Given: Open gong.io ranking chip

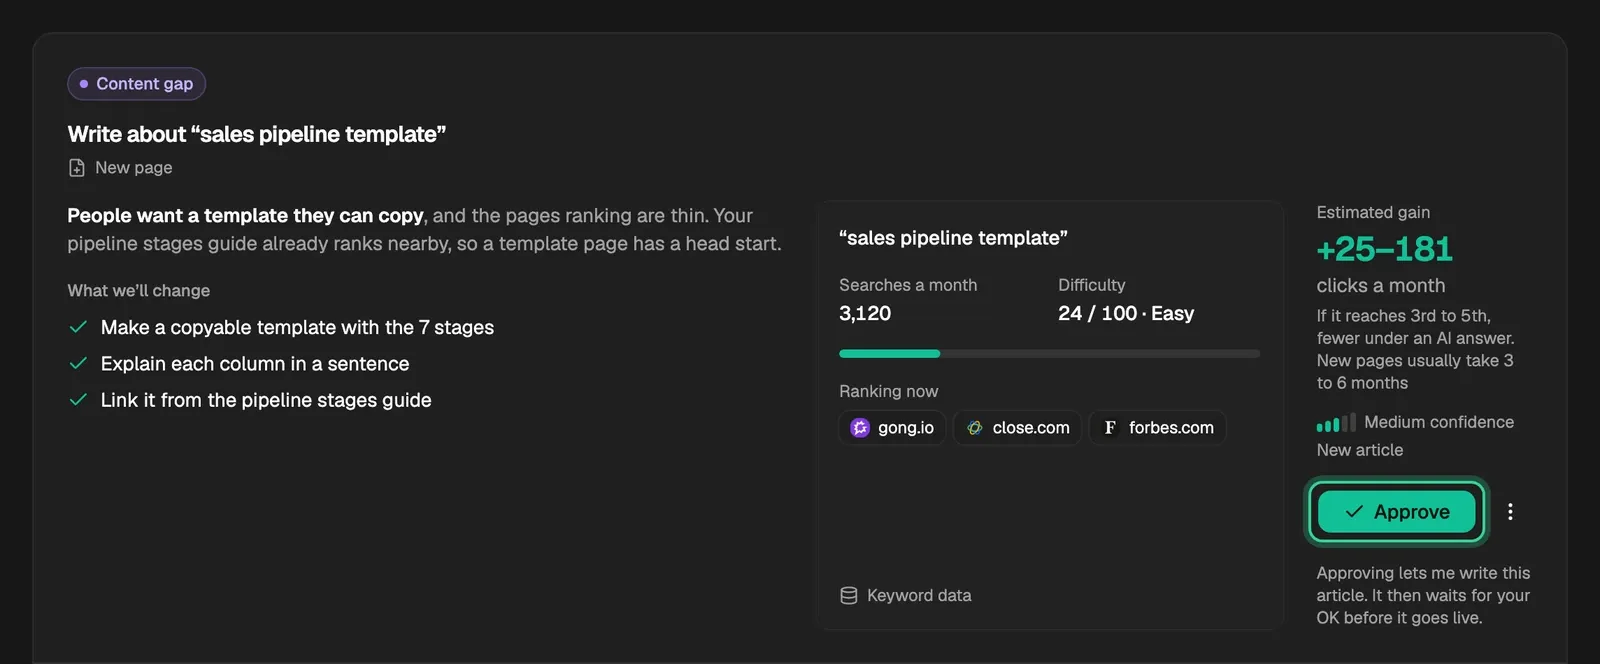Looking at the screenshot, I should pos(892,427).
